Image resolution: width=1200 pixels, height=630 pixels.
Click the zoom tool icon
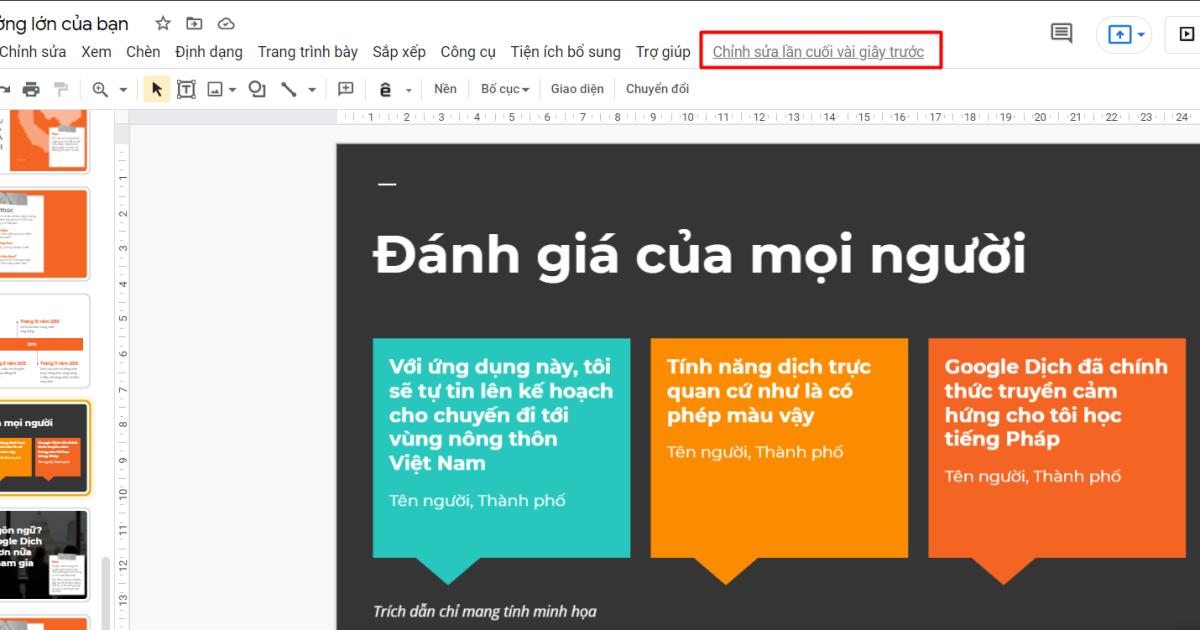pyautogui.click(x=99, y=88)
